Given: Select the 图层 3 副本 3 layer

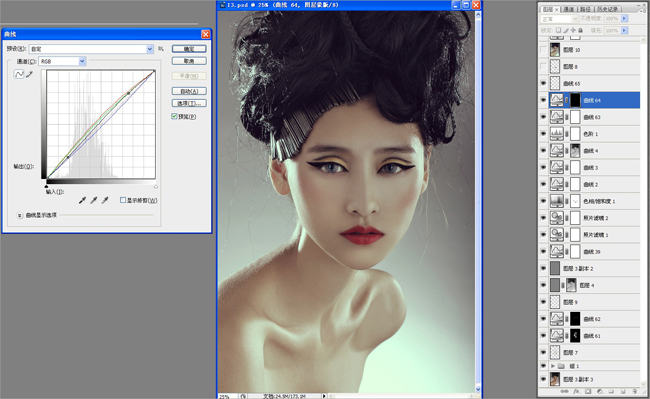Looking at the screenshot, I should coord(589,379).
